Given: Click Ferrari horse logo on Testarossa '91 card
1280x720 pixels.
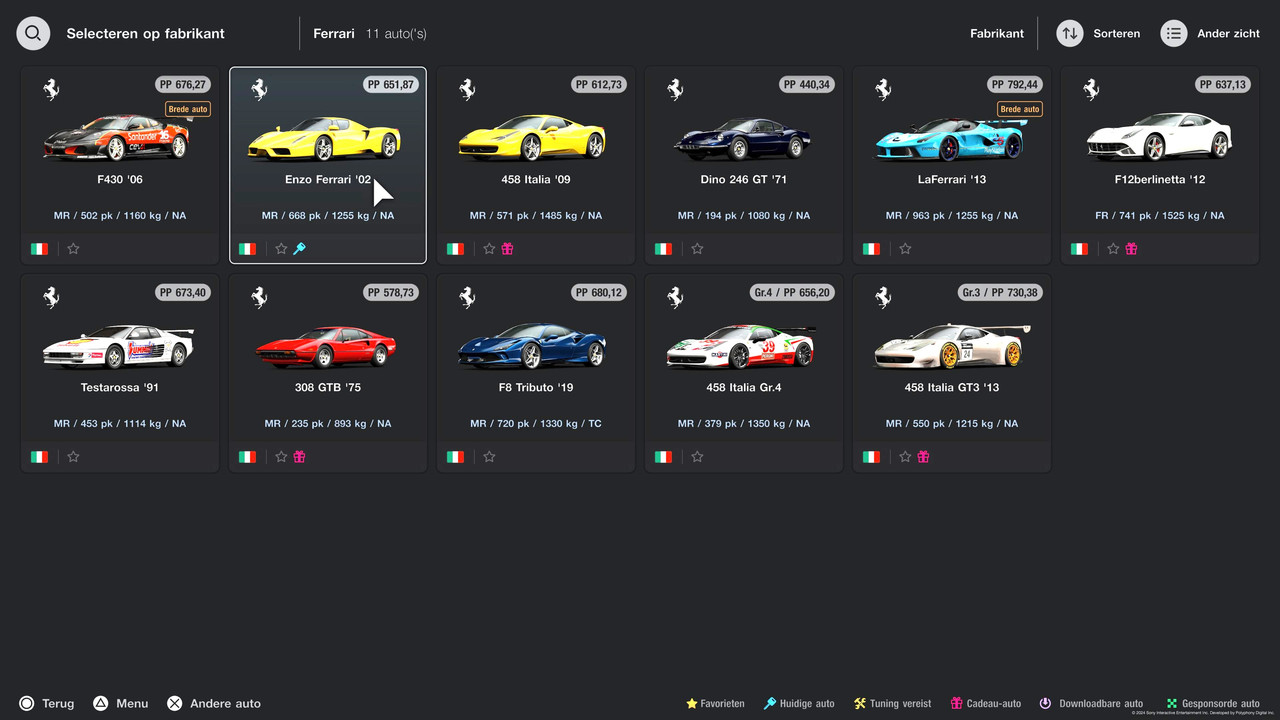Looking at the screenshot, I should click(x=51, y=297).
